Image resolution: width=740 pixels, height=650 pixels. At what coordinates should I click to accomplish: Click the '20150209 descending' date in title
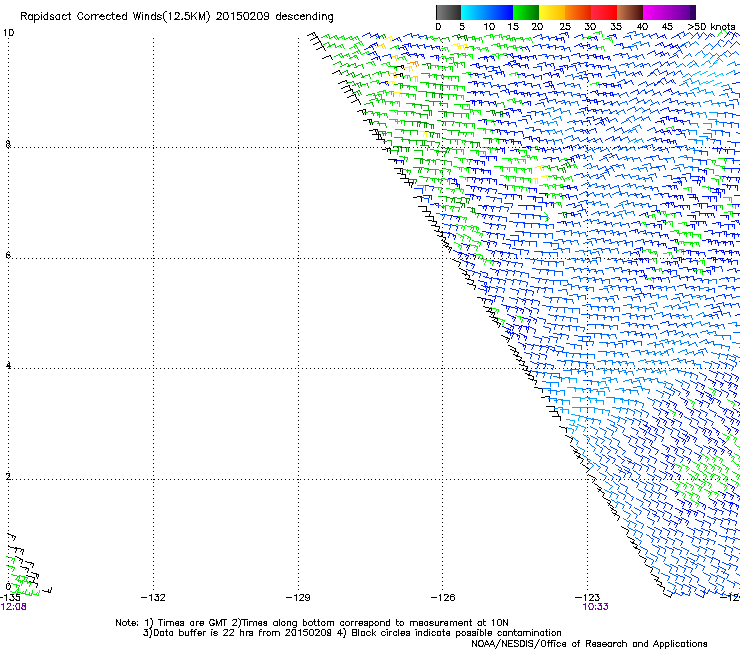click(x=275, y=17)
